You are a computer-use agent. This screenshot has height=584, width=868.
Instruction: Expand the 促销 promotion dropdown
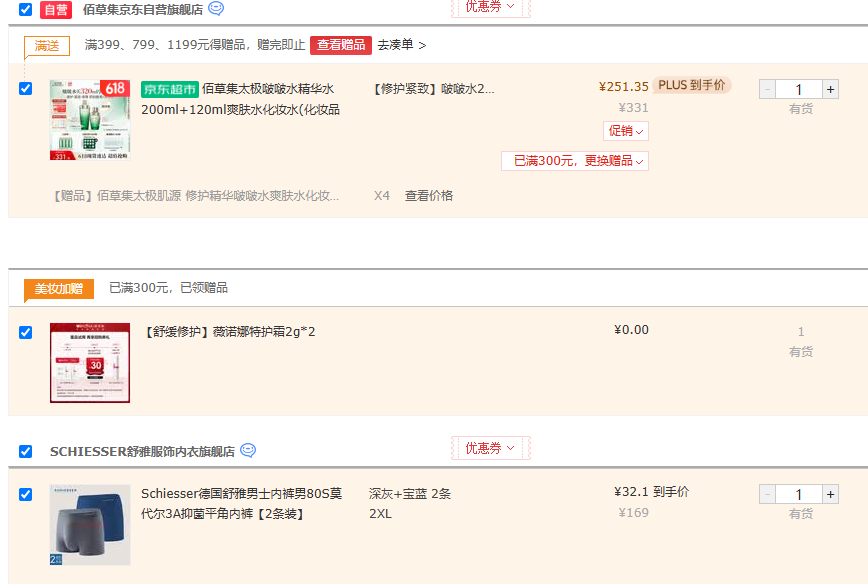click(x=626, y=131)
